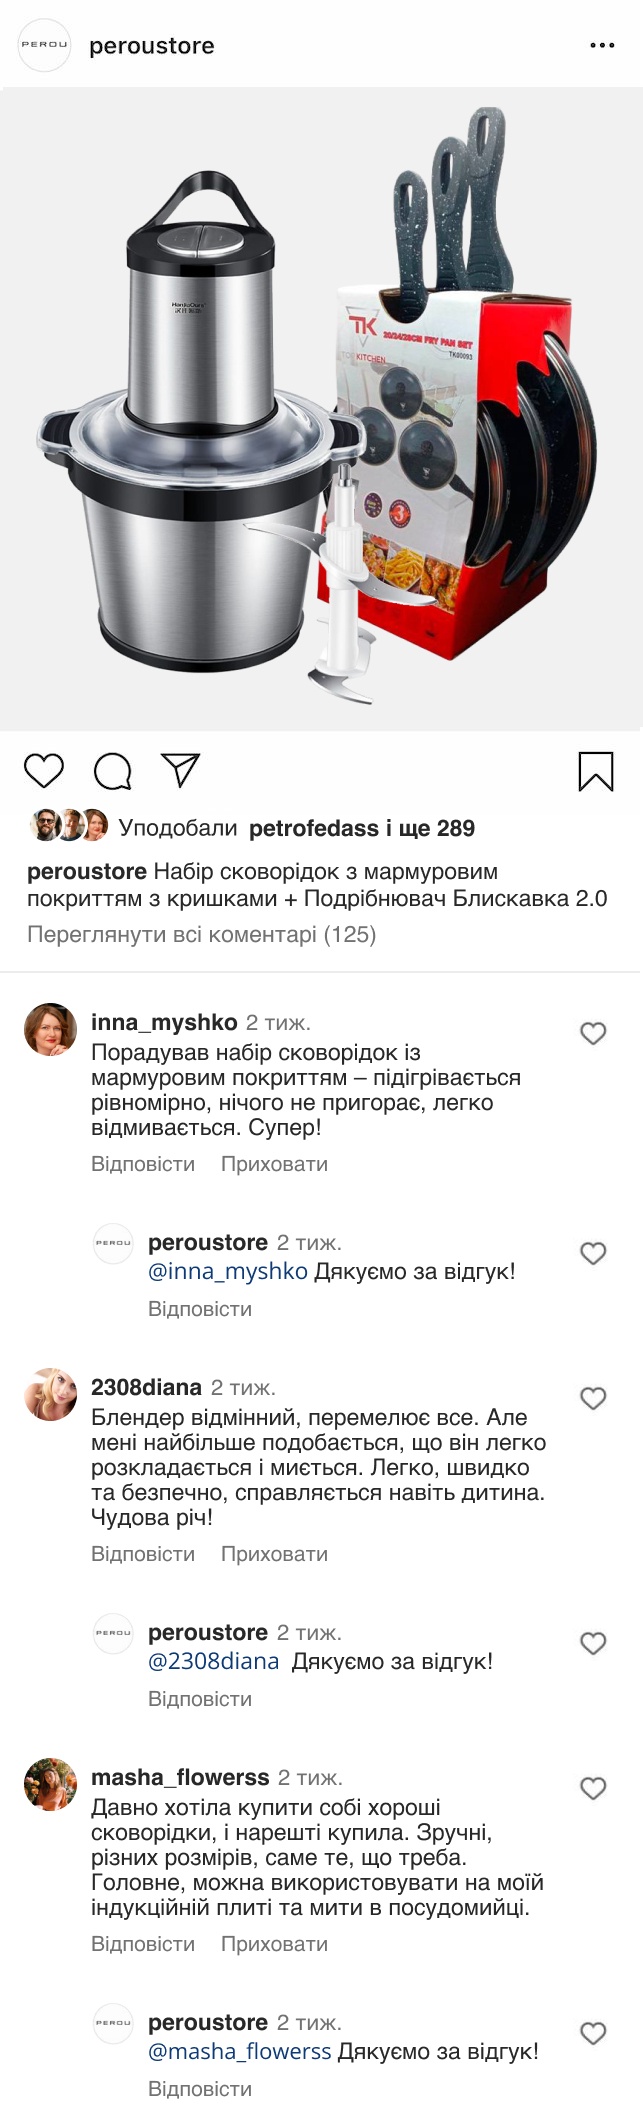Screen dimensions: 643x2125
Task: Open the @inna_myshko mention link
Action: coord(228,1272)
